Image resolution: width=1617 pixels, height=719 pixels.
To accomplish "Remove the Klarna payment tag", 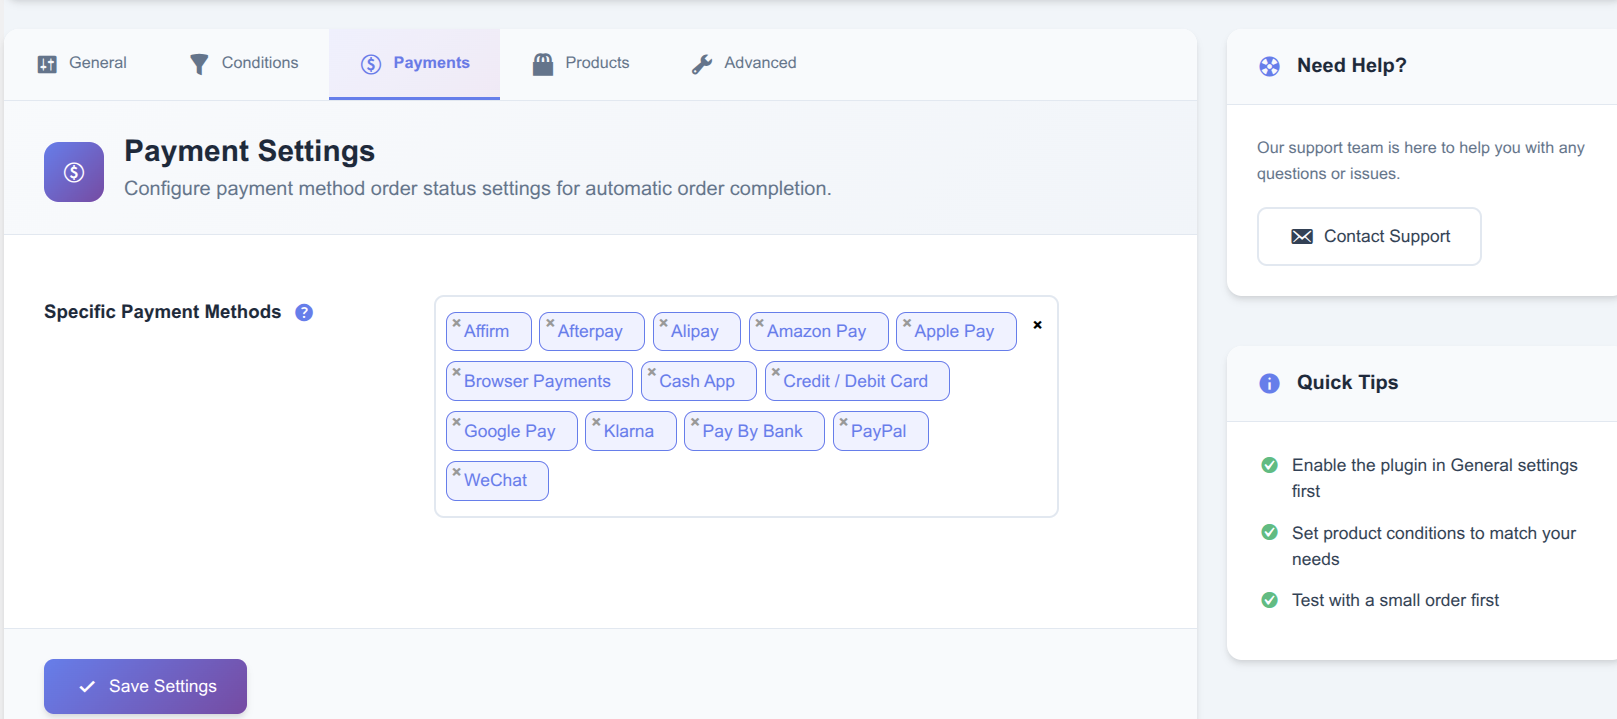I will click(x=596, y=422).
